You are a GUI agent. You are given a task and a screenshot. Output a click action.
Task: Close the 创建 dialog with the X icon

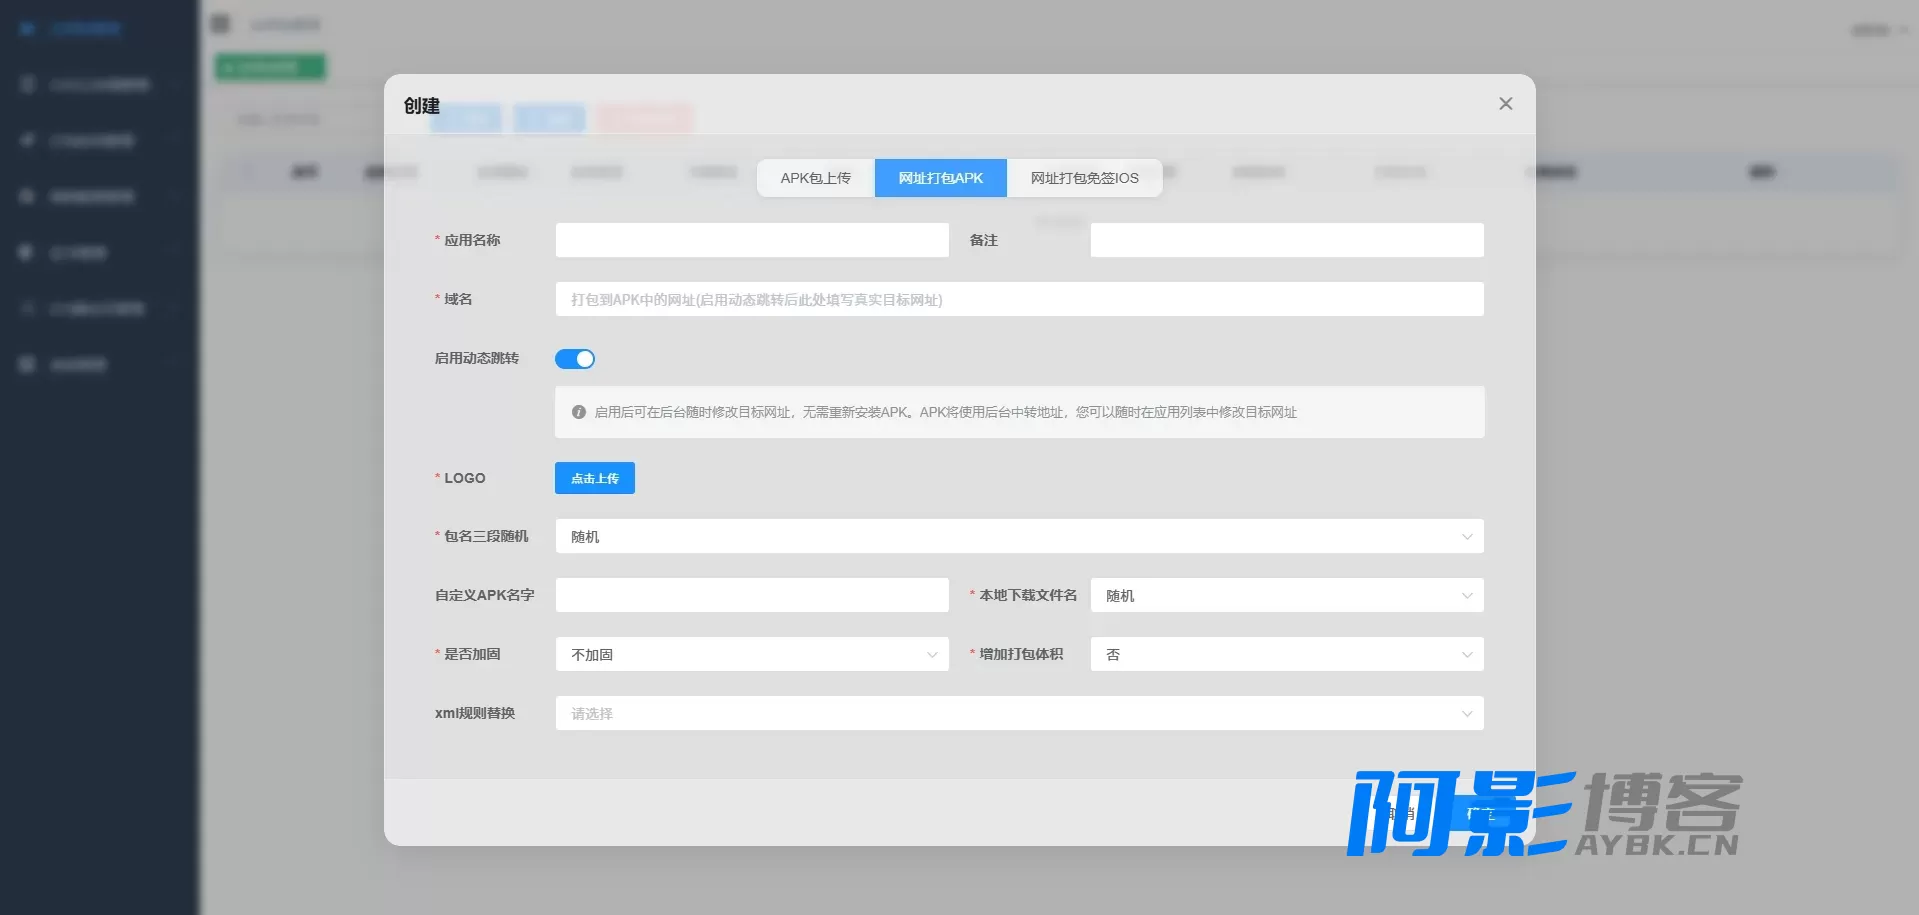coord(1505,104)
